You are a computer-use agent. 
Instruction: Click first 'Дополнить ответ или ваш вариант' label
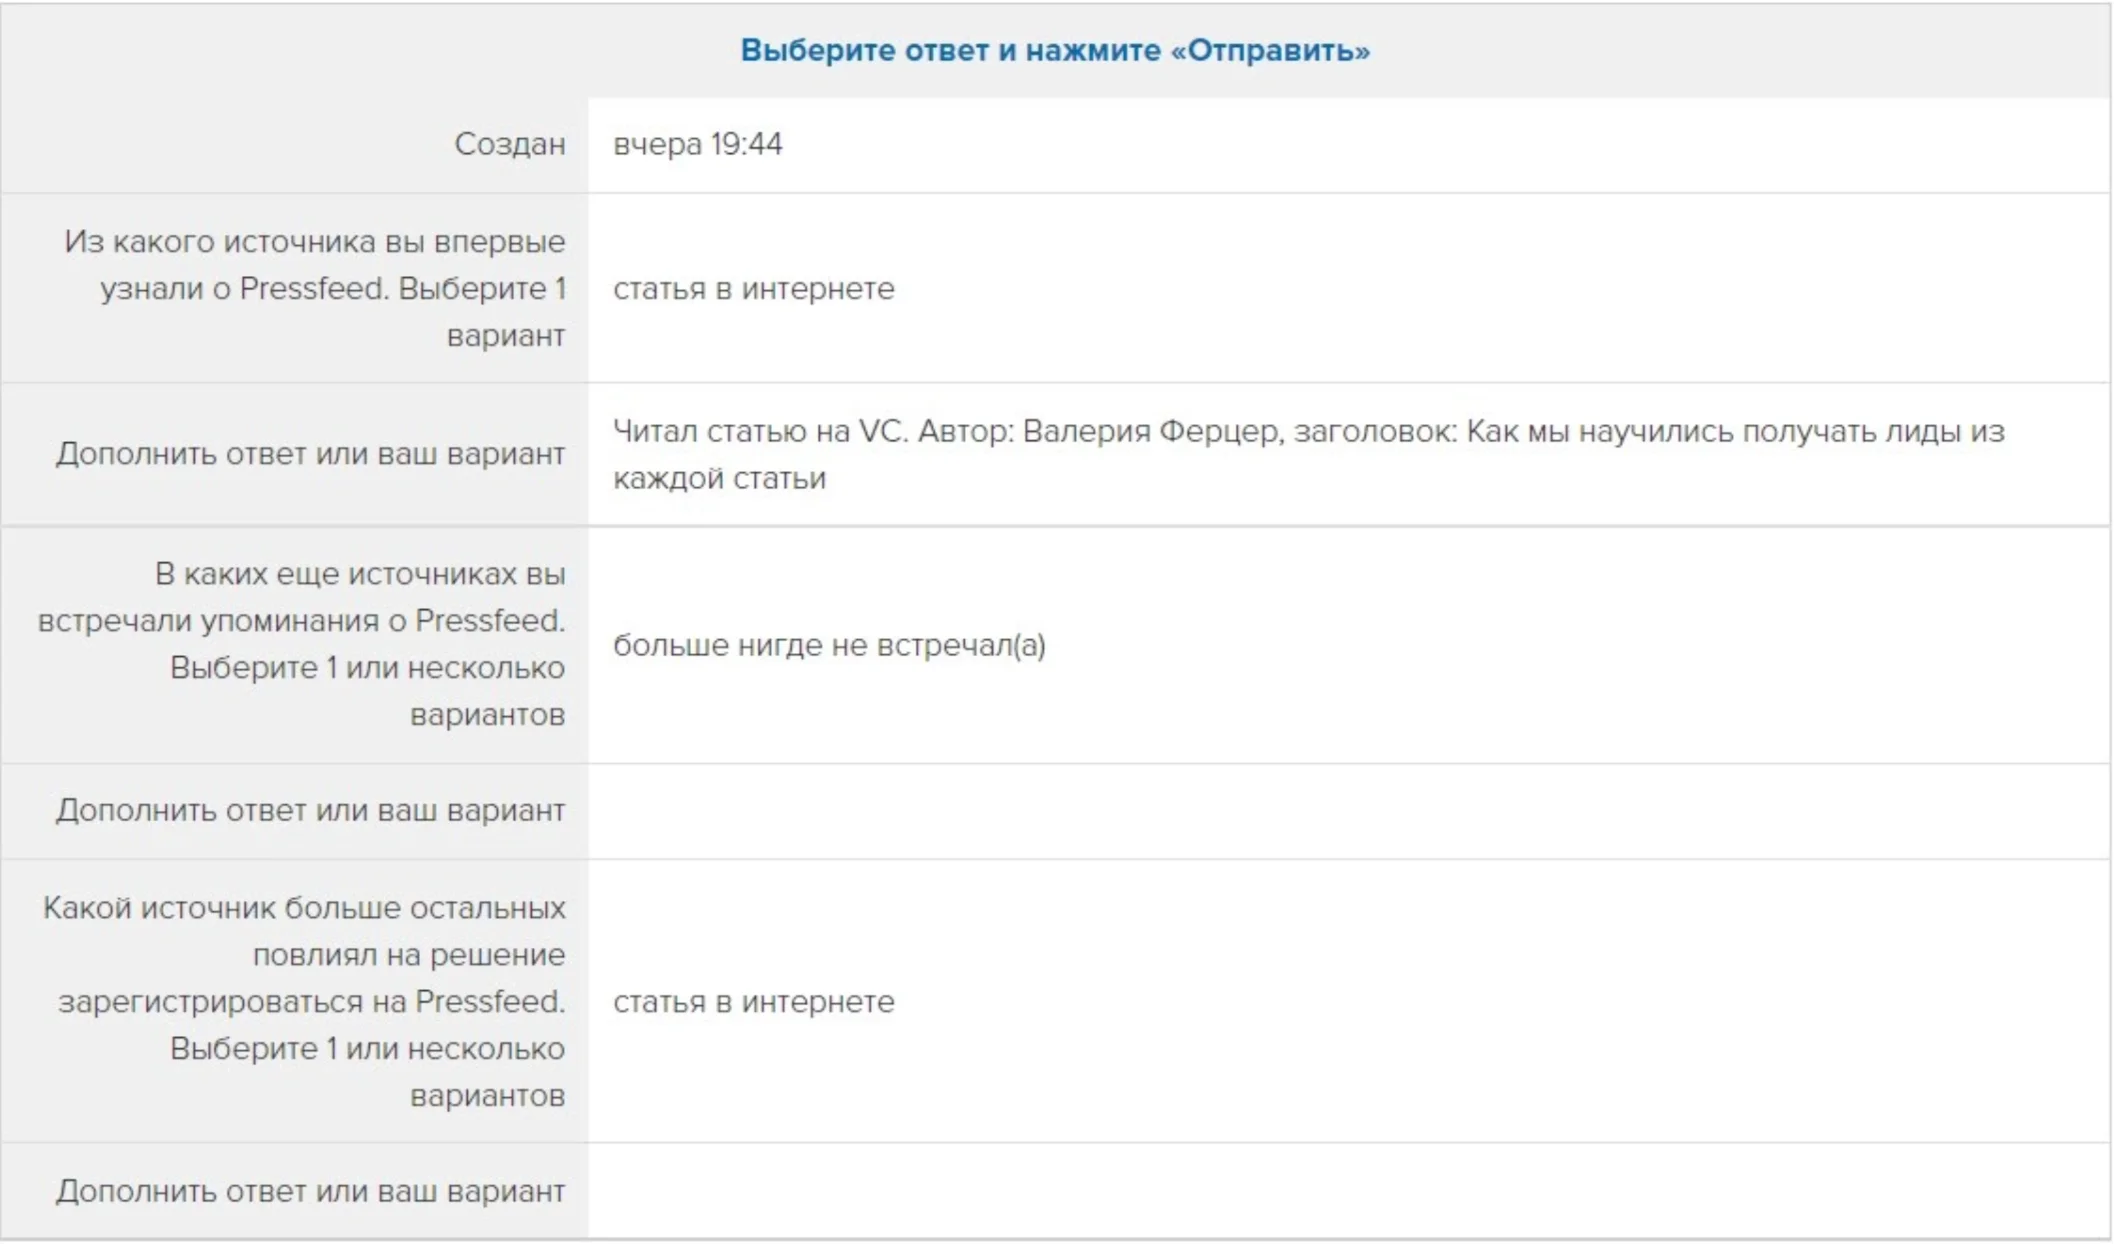coord(310,454)
